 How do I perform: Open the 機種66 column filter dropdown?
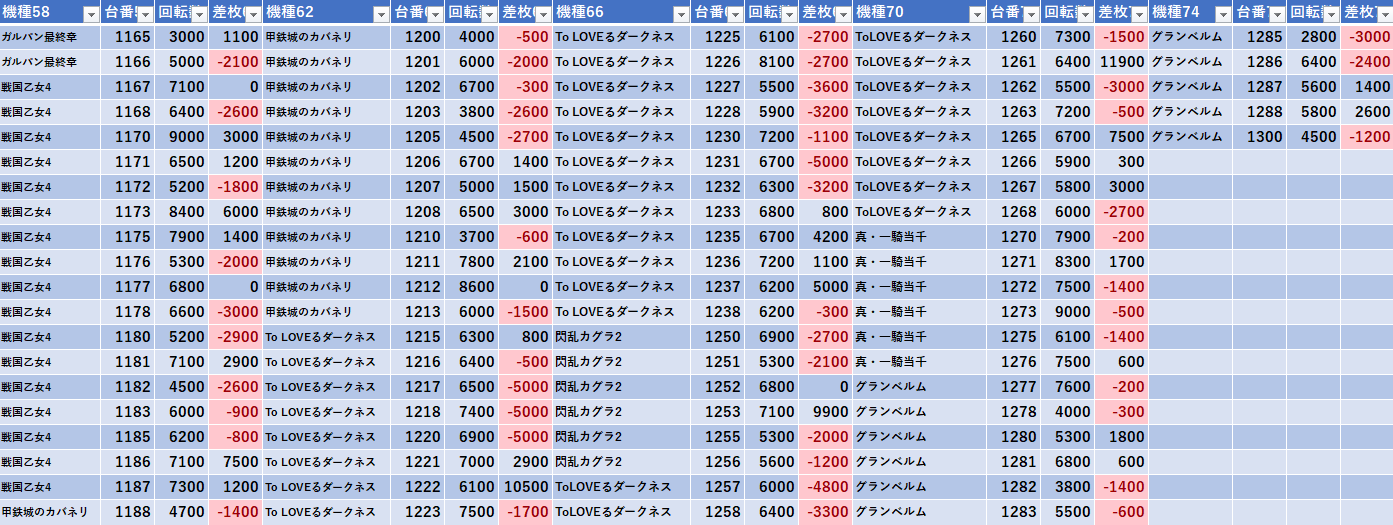681,14
